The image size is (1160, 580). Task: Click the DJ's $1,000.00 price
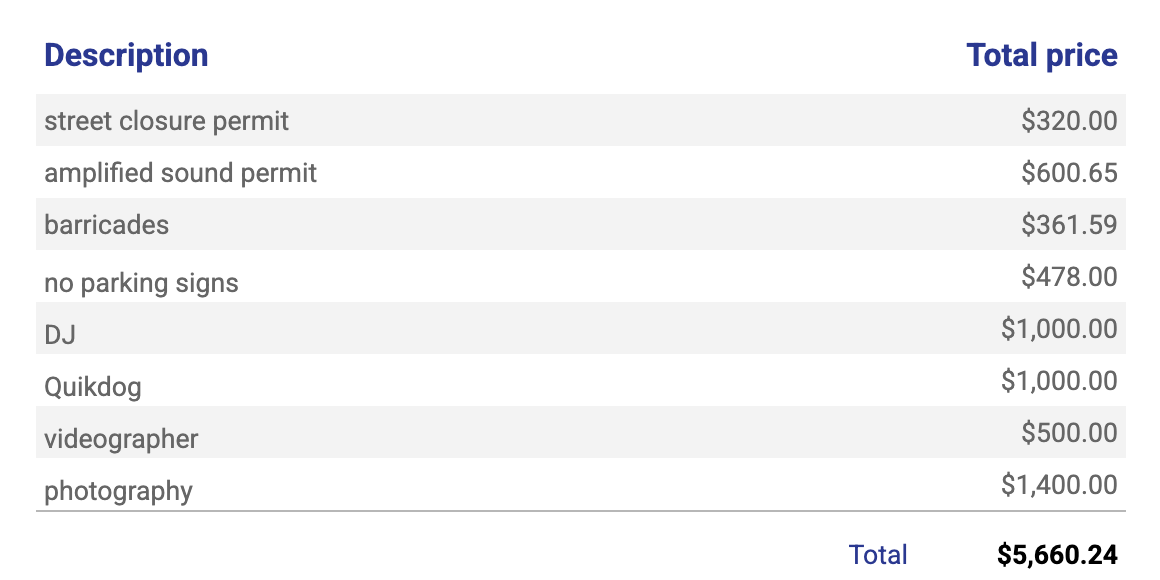click(x=1059, y=328)
